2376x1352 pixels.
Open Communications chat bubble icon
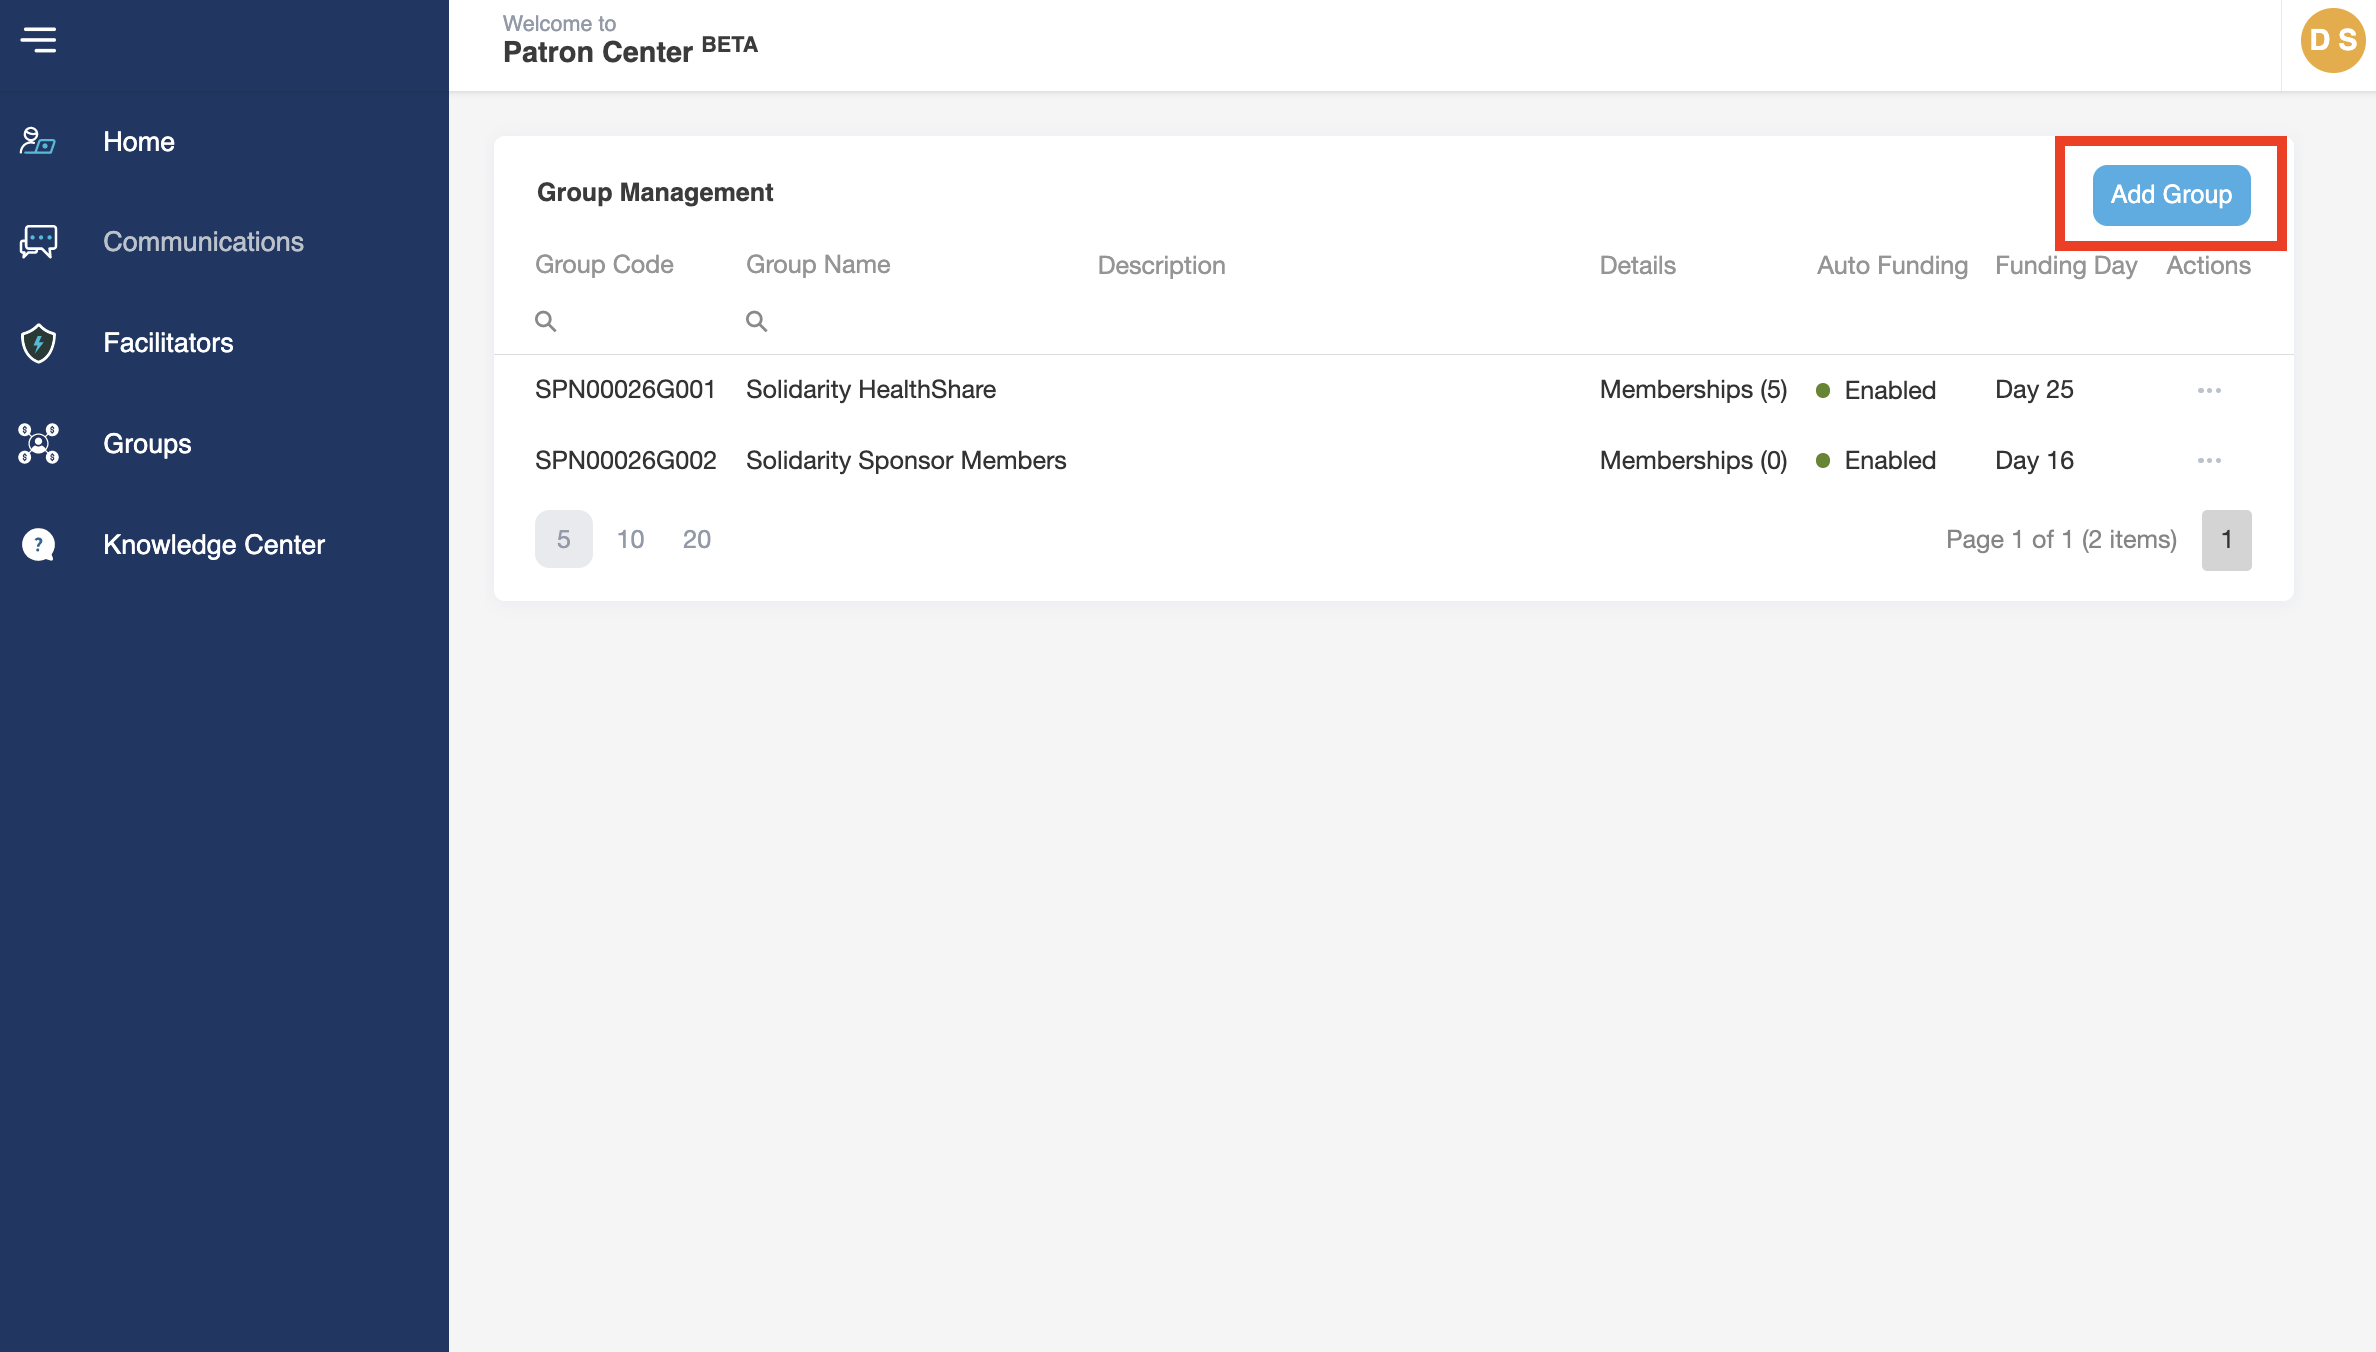(38, 242)
